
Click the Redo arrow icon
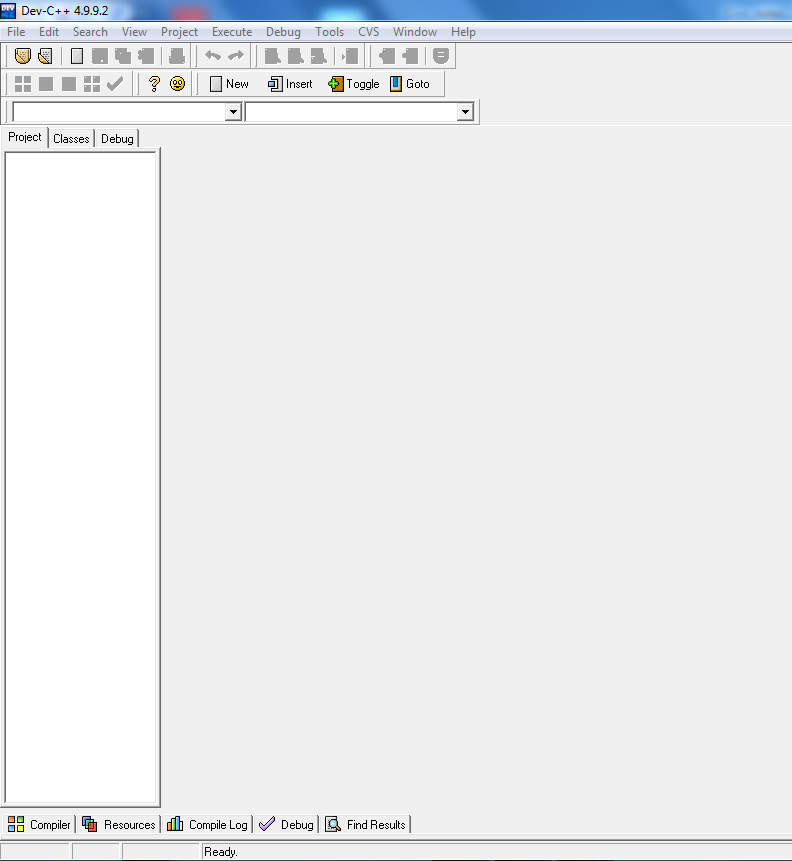point(236,55)
